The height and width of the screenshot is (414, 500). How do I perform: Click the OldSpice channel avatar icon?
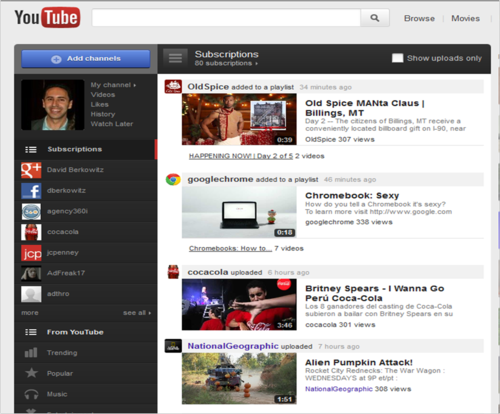[x=173, y=87]
